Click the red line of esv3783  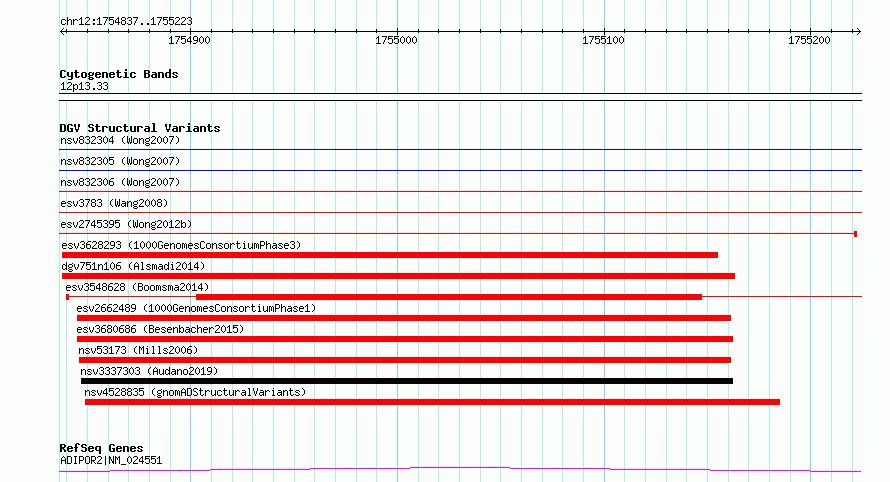click(460, 212)
